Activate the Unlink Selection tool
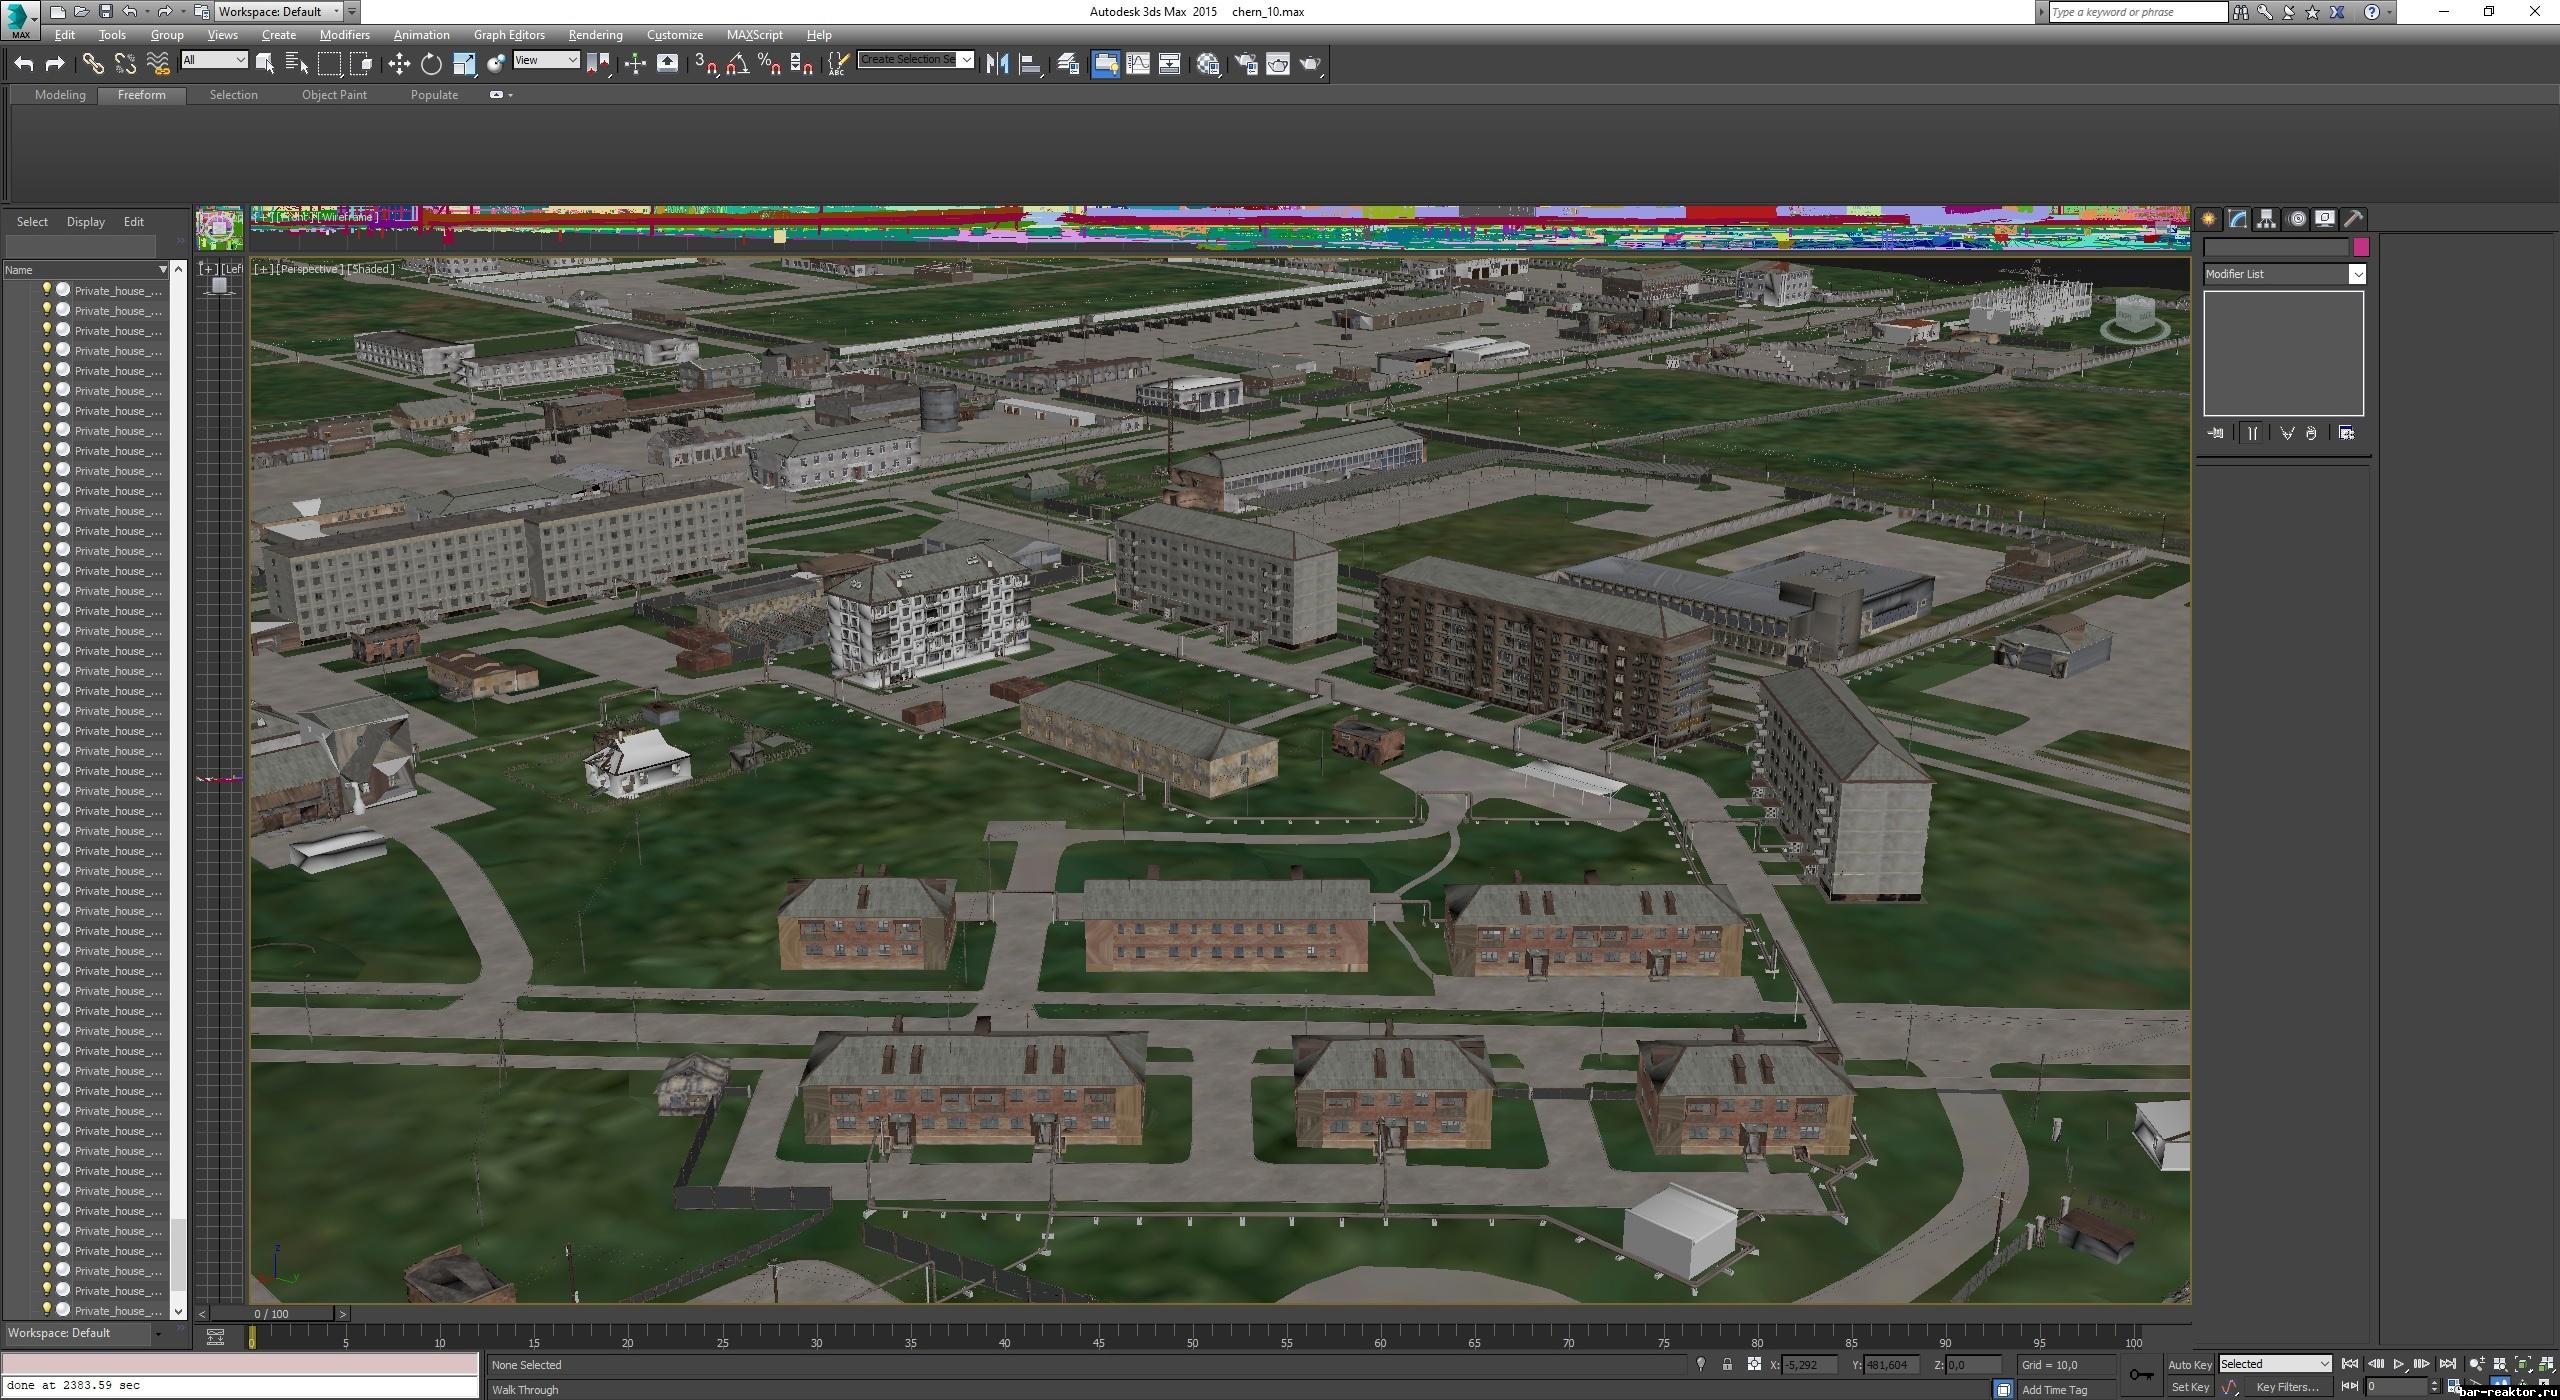This screenshot has width=2560, height=1400. tap(125, 64)
